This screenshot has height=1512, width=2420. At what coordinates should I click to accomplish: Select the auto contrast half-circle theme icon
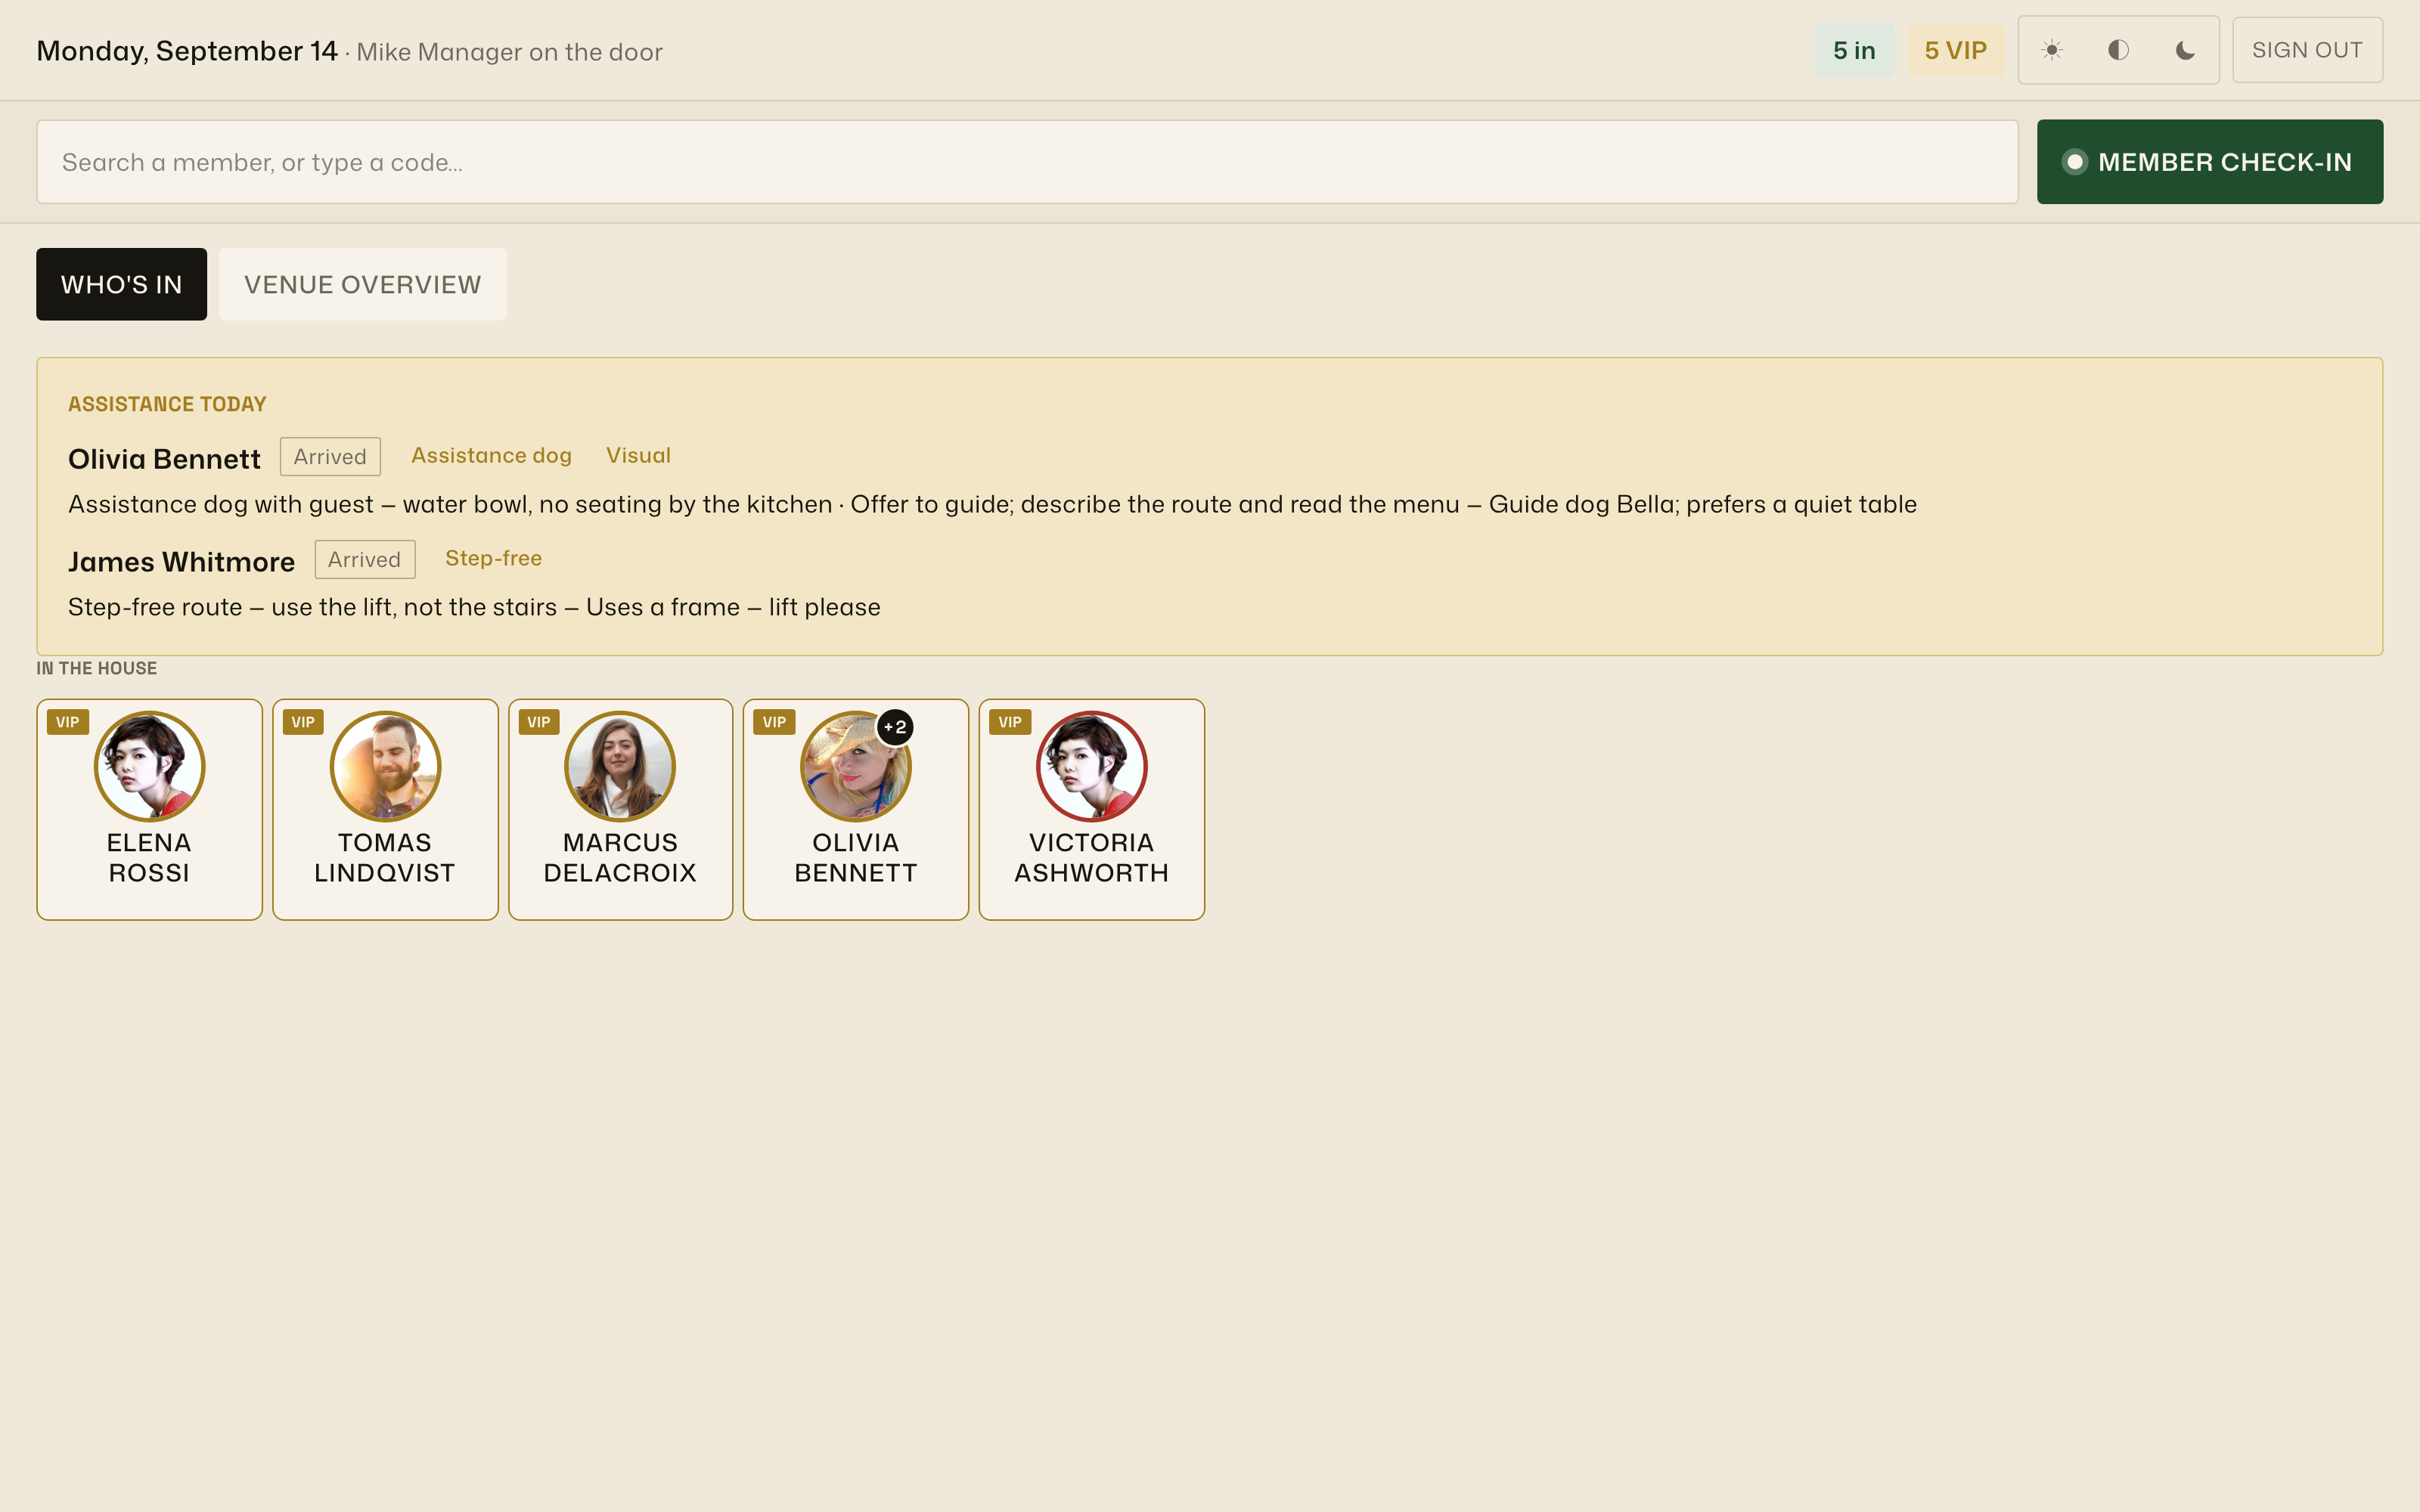tap(2118, 50)
